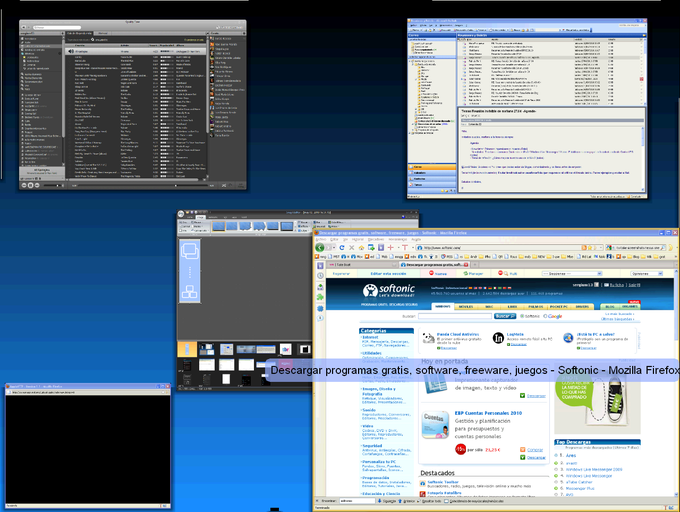Switch to the Móviles tab on Softonic
This screenshot has height=512, width=680.
pos(466,306)
